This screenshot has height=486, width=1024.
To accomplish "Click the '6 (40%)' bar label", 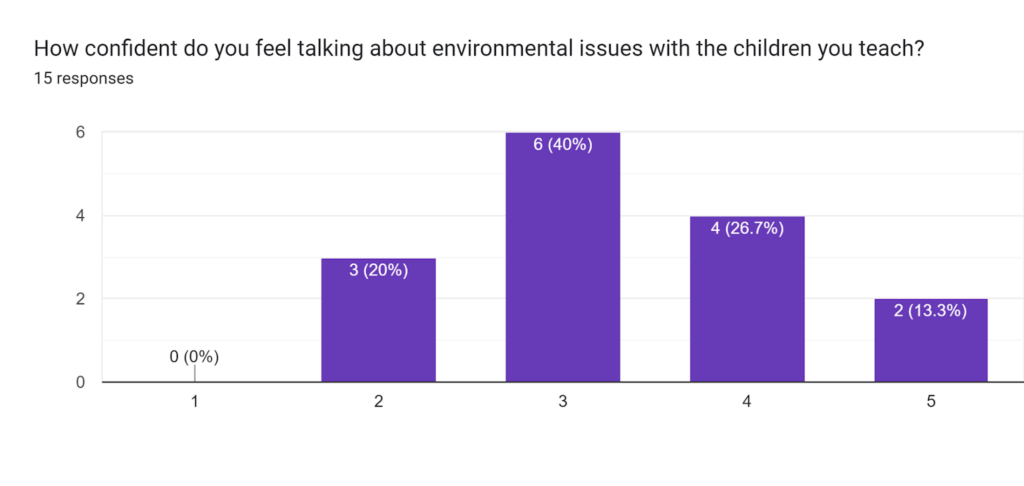I will (563, 144).
